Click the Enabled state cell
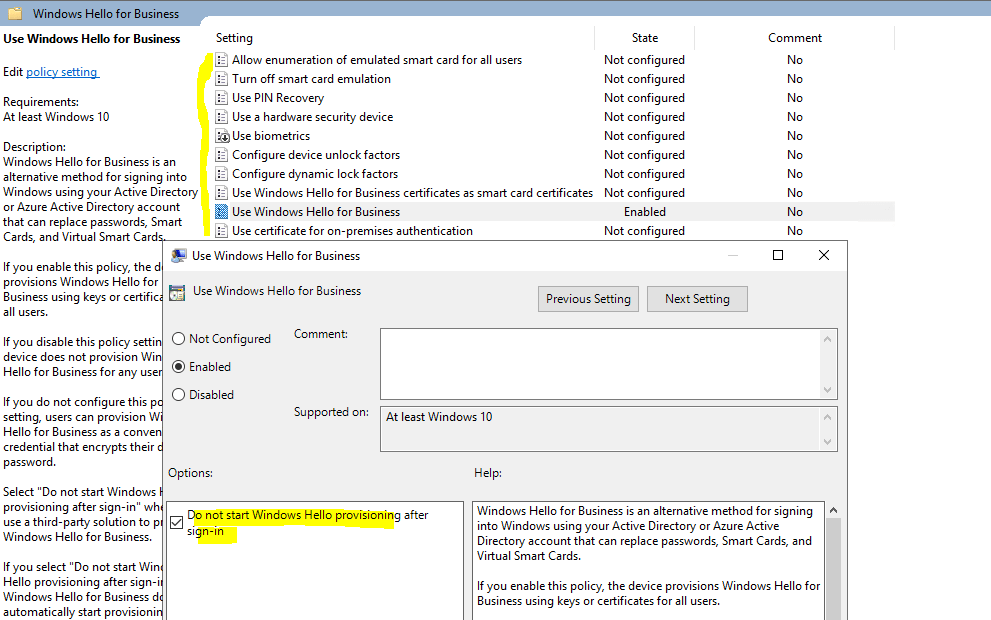 click(645, 212)
